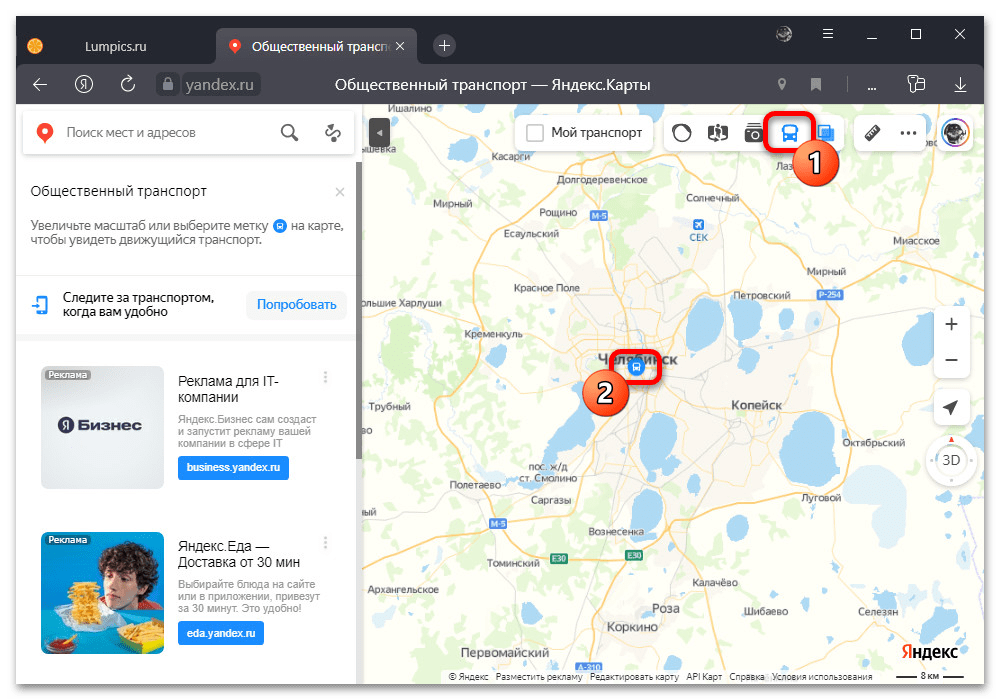Click the bus marker on Chelyabinsk

635,367
